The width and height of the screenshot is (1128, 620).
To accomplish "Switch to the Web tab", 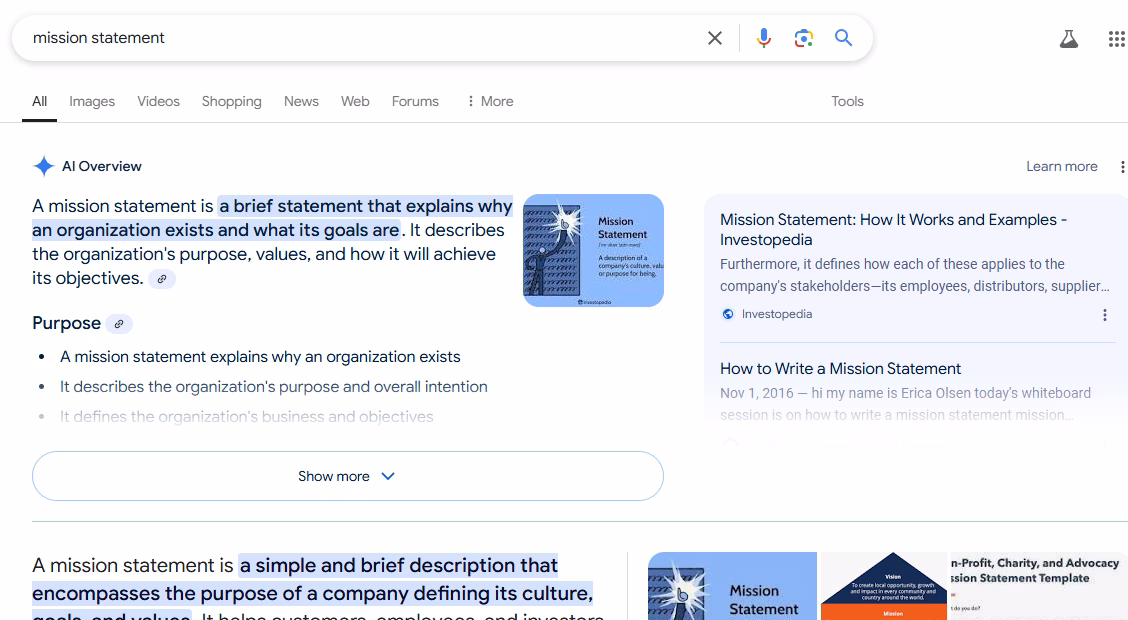I will [x=355, y=101].
